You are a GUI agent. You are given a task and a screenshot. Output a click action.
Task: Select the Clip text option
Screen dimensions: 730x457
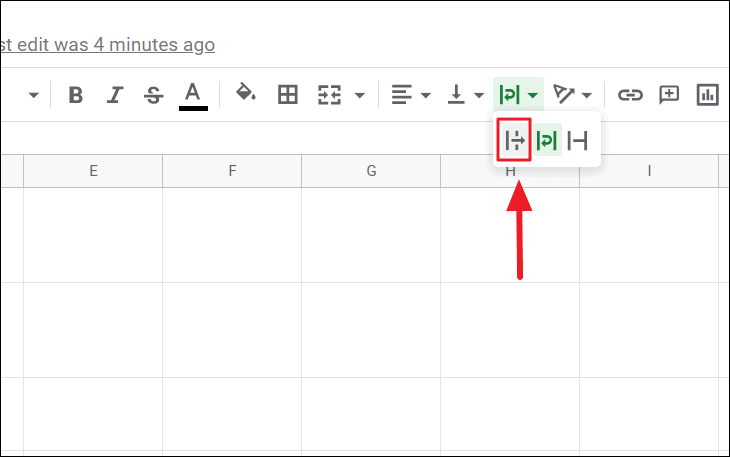point(577,141)
